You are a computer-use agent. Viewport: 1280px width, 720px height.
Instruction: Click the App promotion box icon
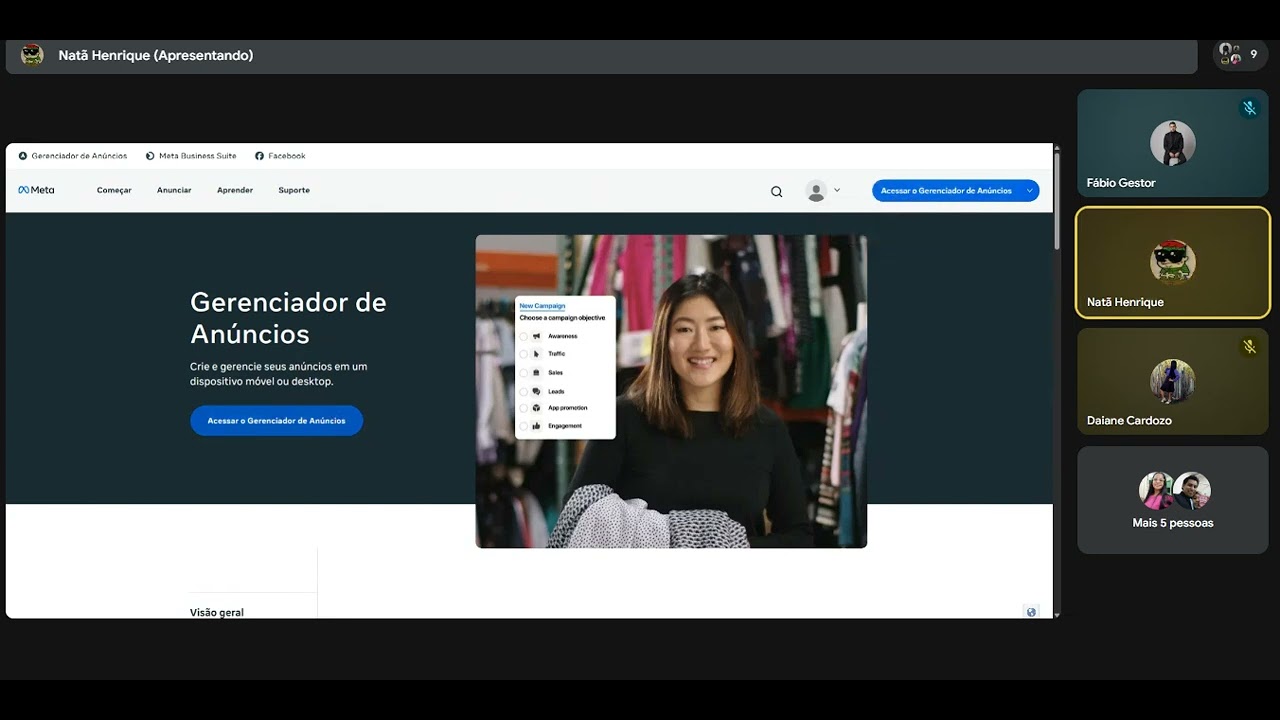[536, 408]
